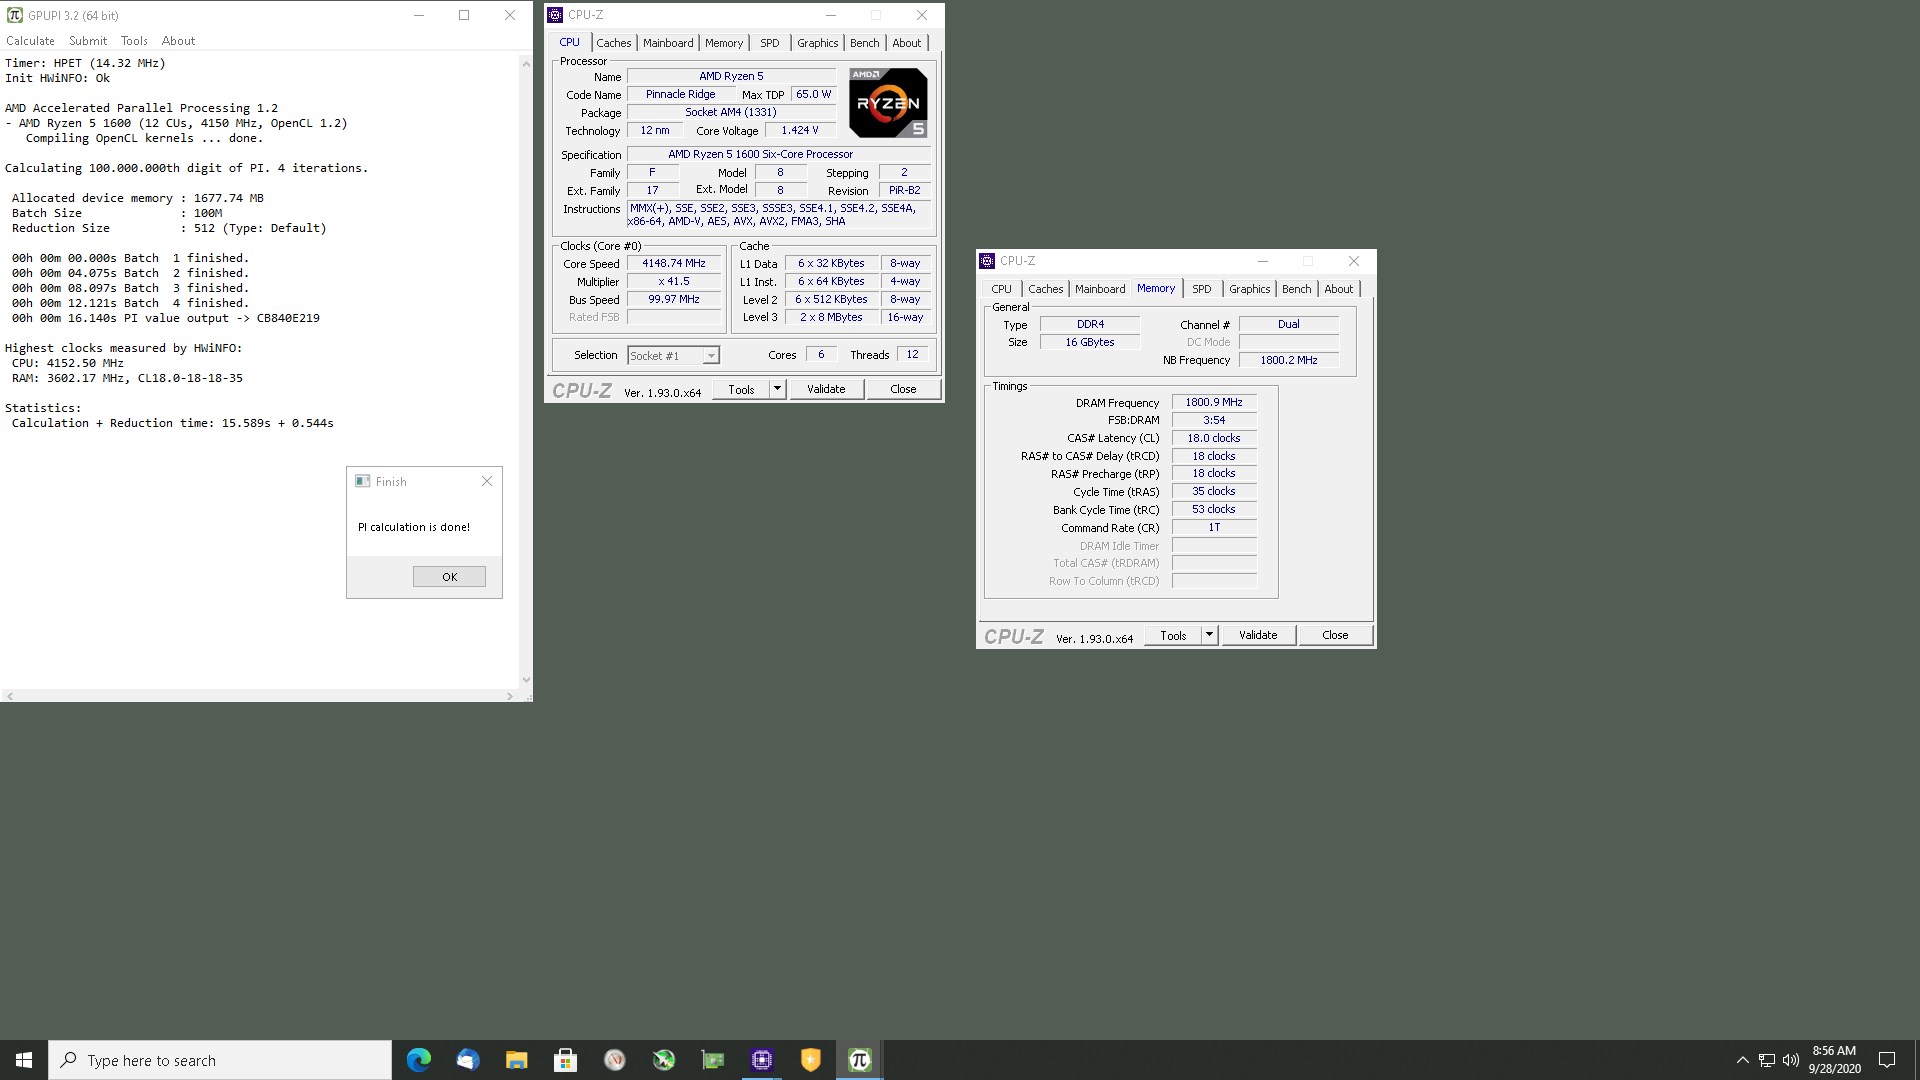The width and height of the screenshot is (1920, 1080).
Task: Select Mainboard tab in Memory window
Action: (x=1100, y=289)
